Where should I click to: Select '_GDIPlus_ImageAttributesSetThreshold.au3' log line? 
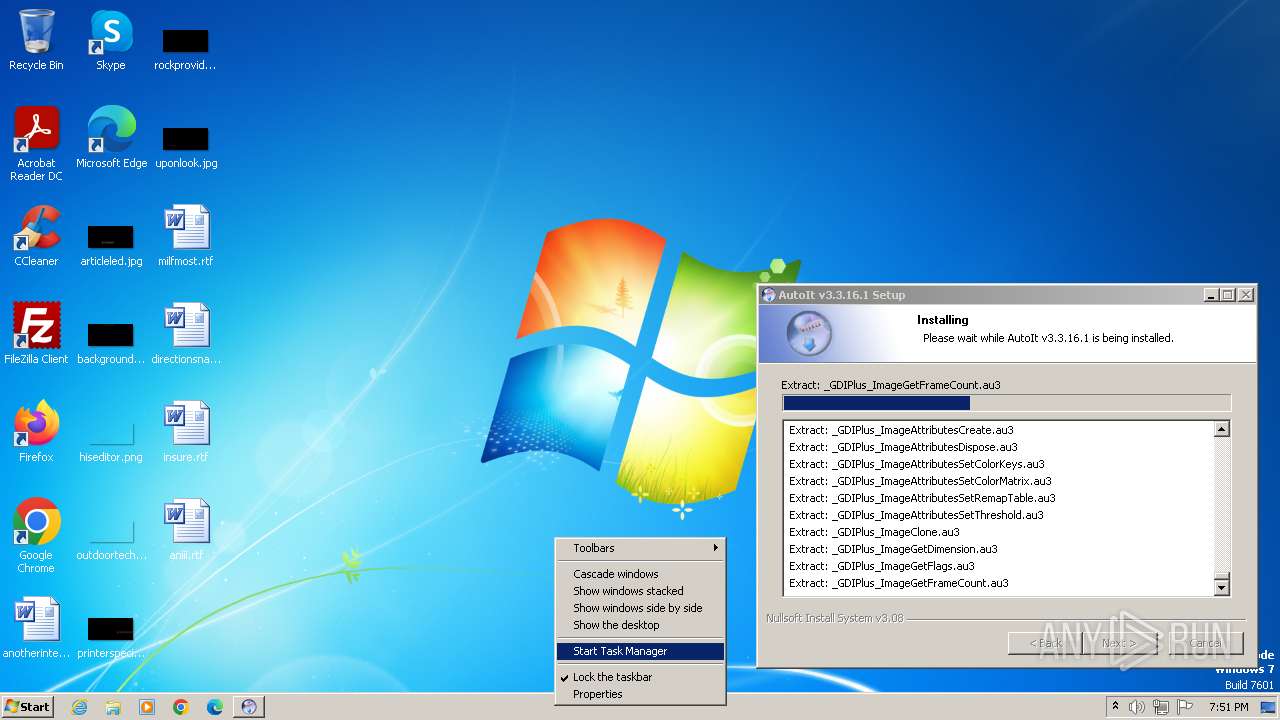click(915, 515)
